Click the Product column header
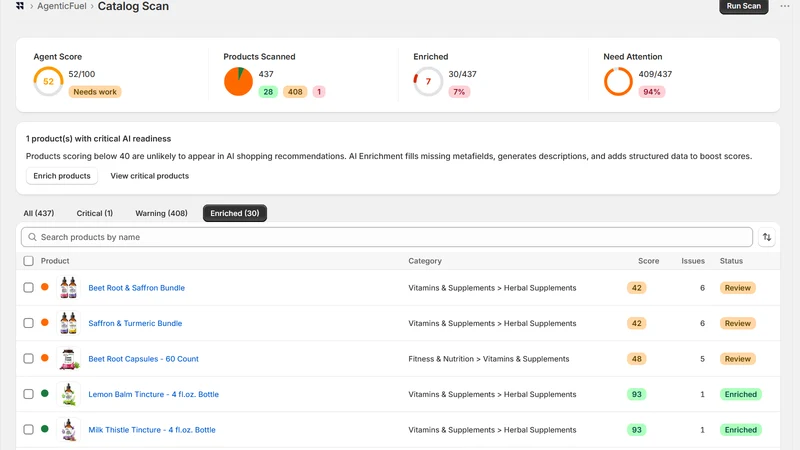 55,261
